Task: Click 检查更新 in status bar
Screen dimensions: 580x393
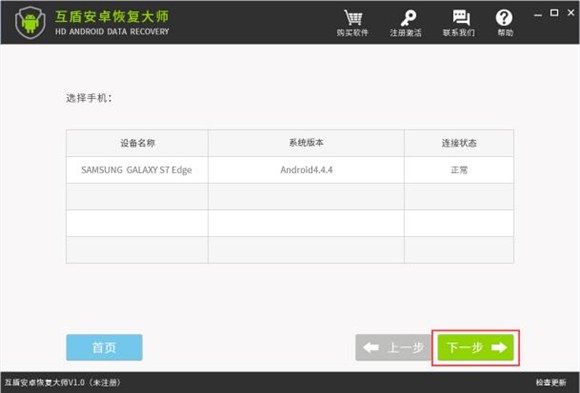Action: [551, 382]
